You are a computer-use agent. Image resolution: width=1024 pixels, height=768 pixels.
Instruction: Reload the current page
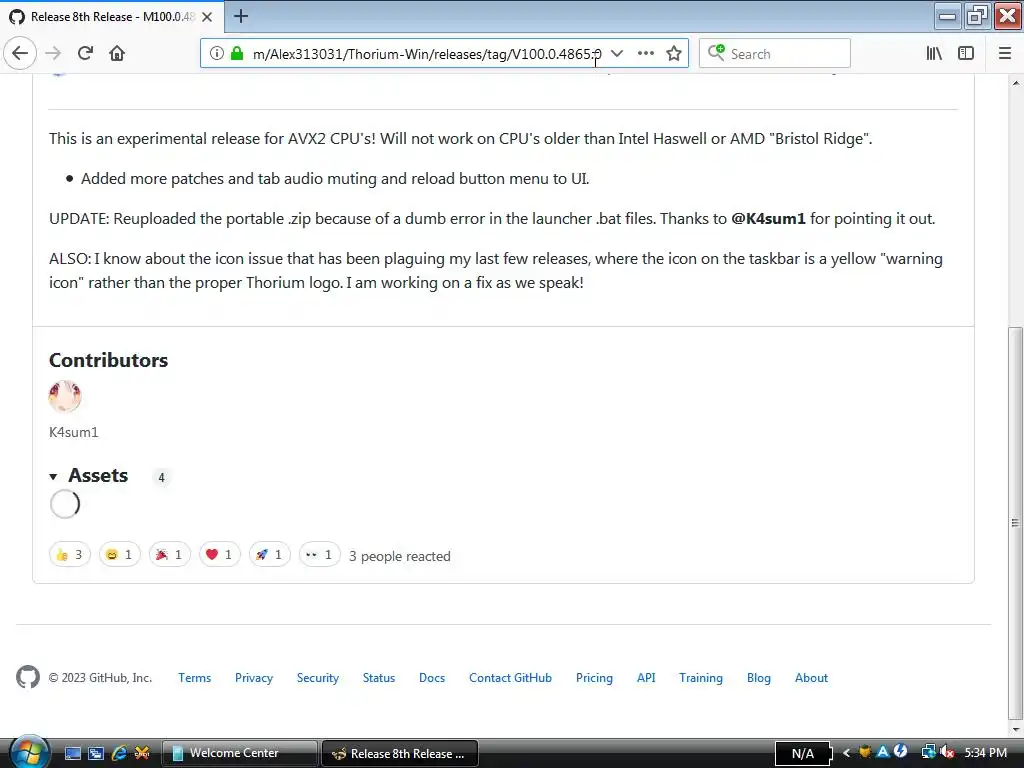(x=85, y=54)
